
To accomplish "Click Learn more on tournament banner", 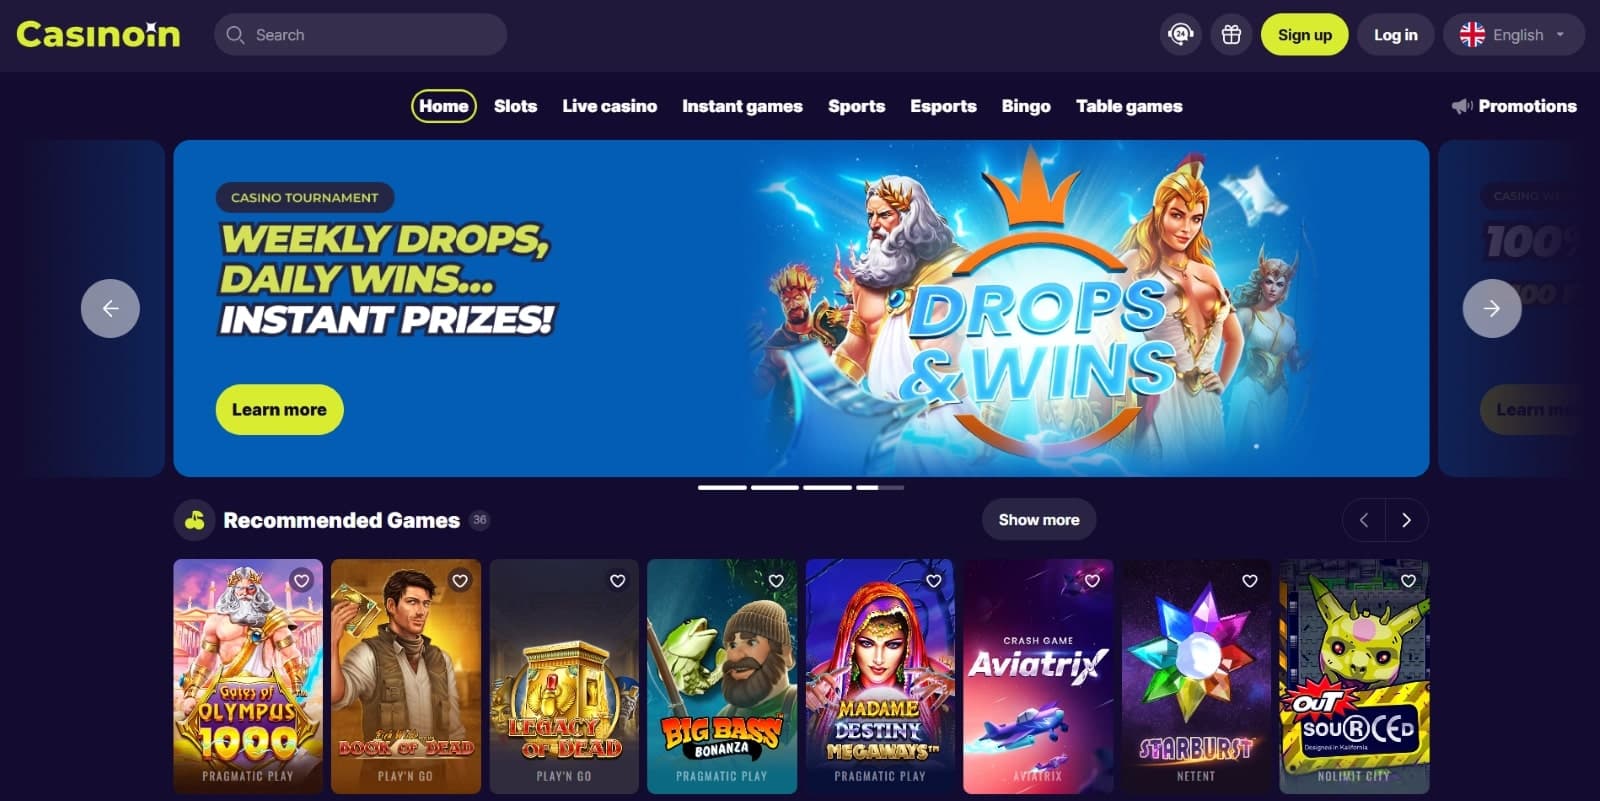I will (x=279, y=410).
